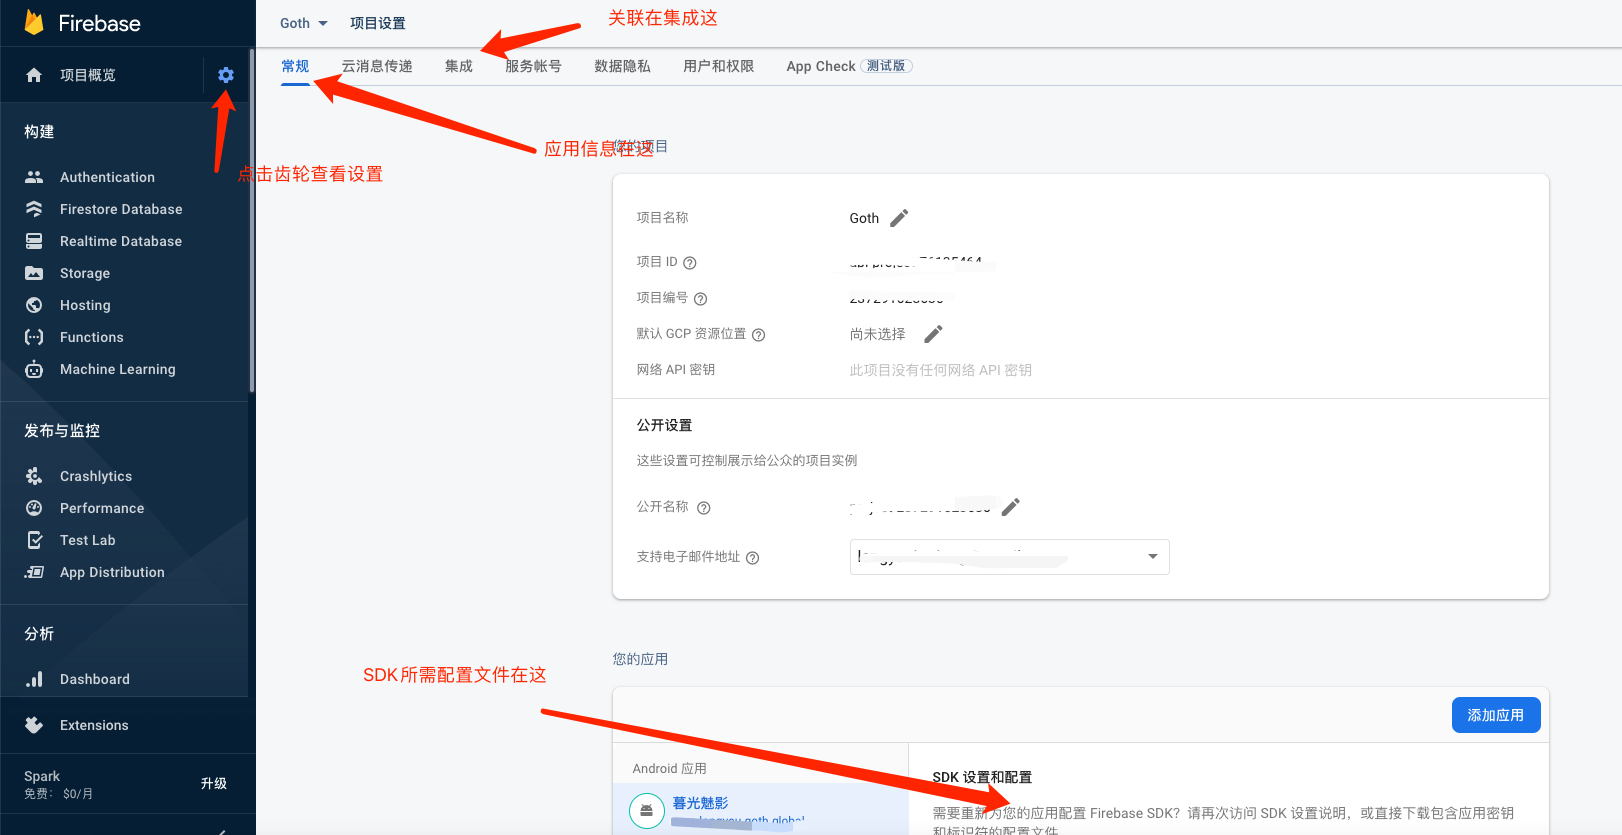Click the 升级 upgrade link
The height and width of the screenshot is (835, 1622).
(214, 783)
